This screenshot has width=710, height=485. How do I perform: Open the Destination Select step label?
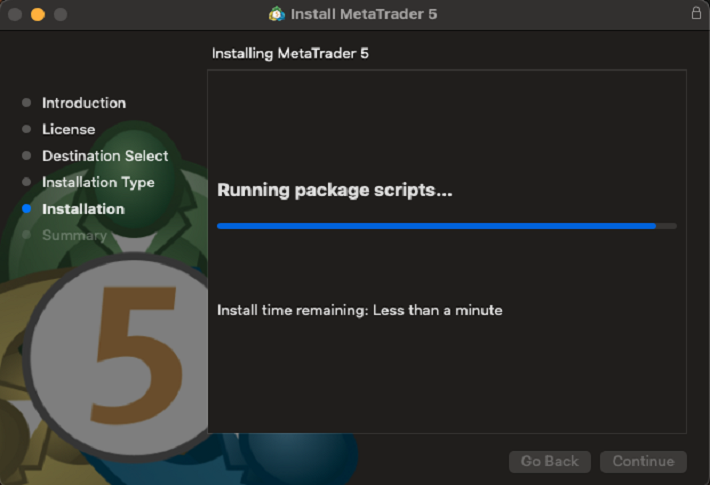tap(105, 156)
